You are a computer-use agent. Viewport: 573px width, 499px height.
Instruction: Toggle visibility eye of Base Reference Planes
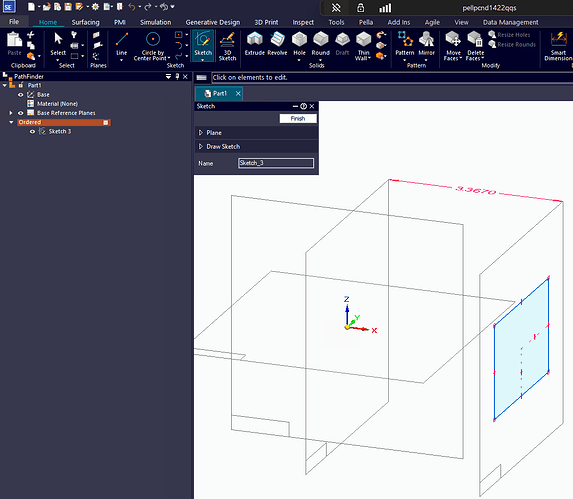pos(21,113)
